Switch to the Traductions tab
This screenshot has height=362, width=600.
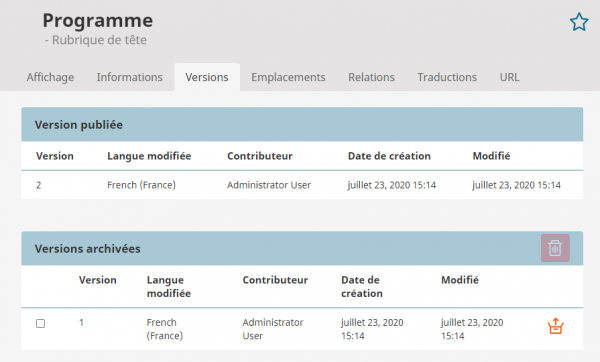tap(447, 77)
